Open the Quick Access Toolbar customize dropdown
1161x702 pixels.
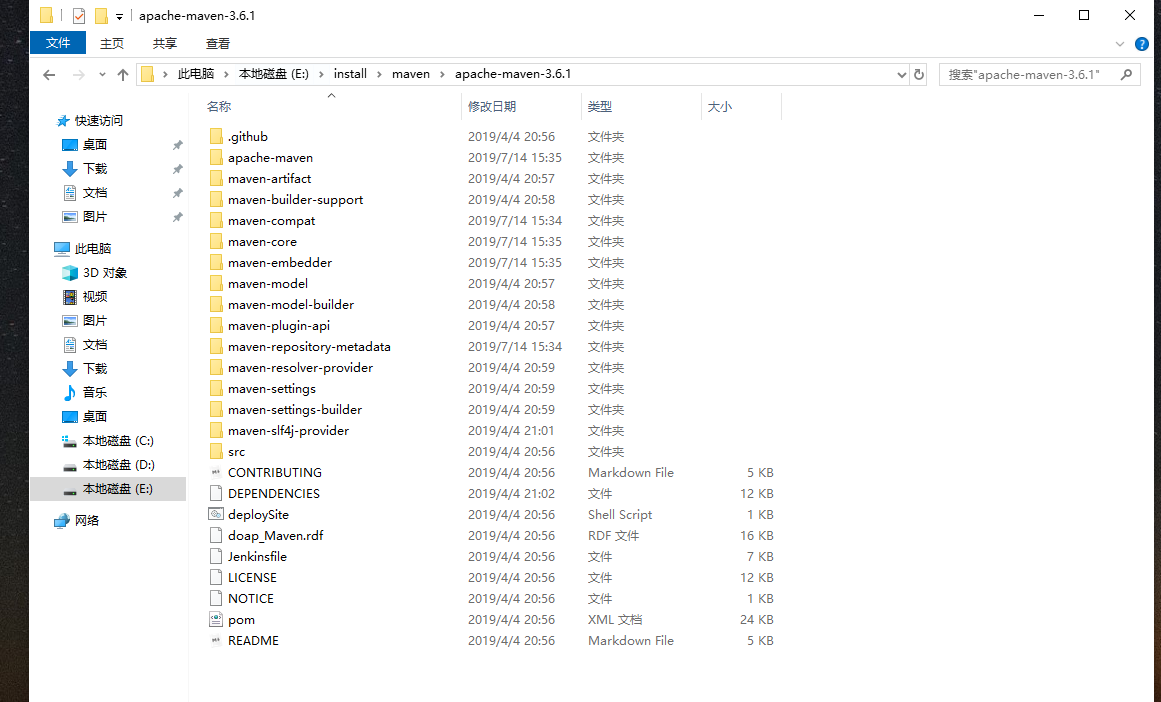[119, 16]
